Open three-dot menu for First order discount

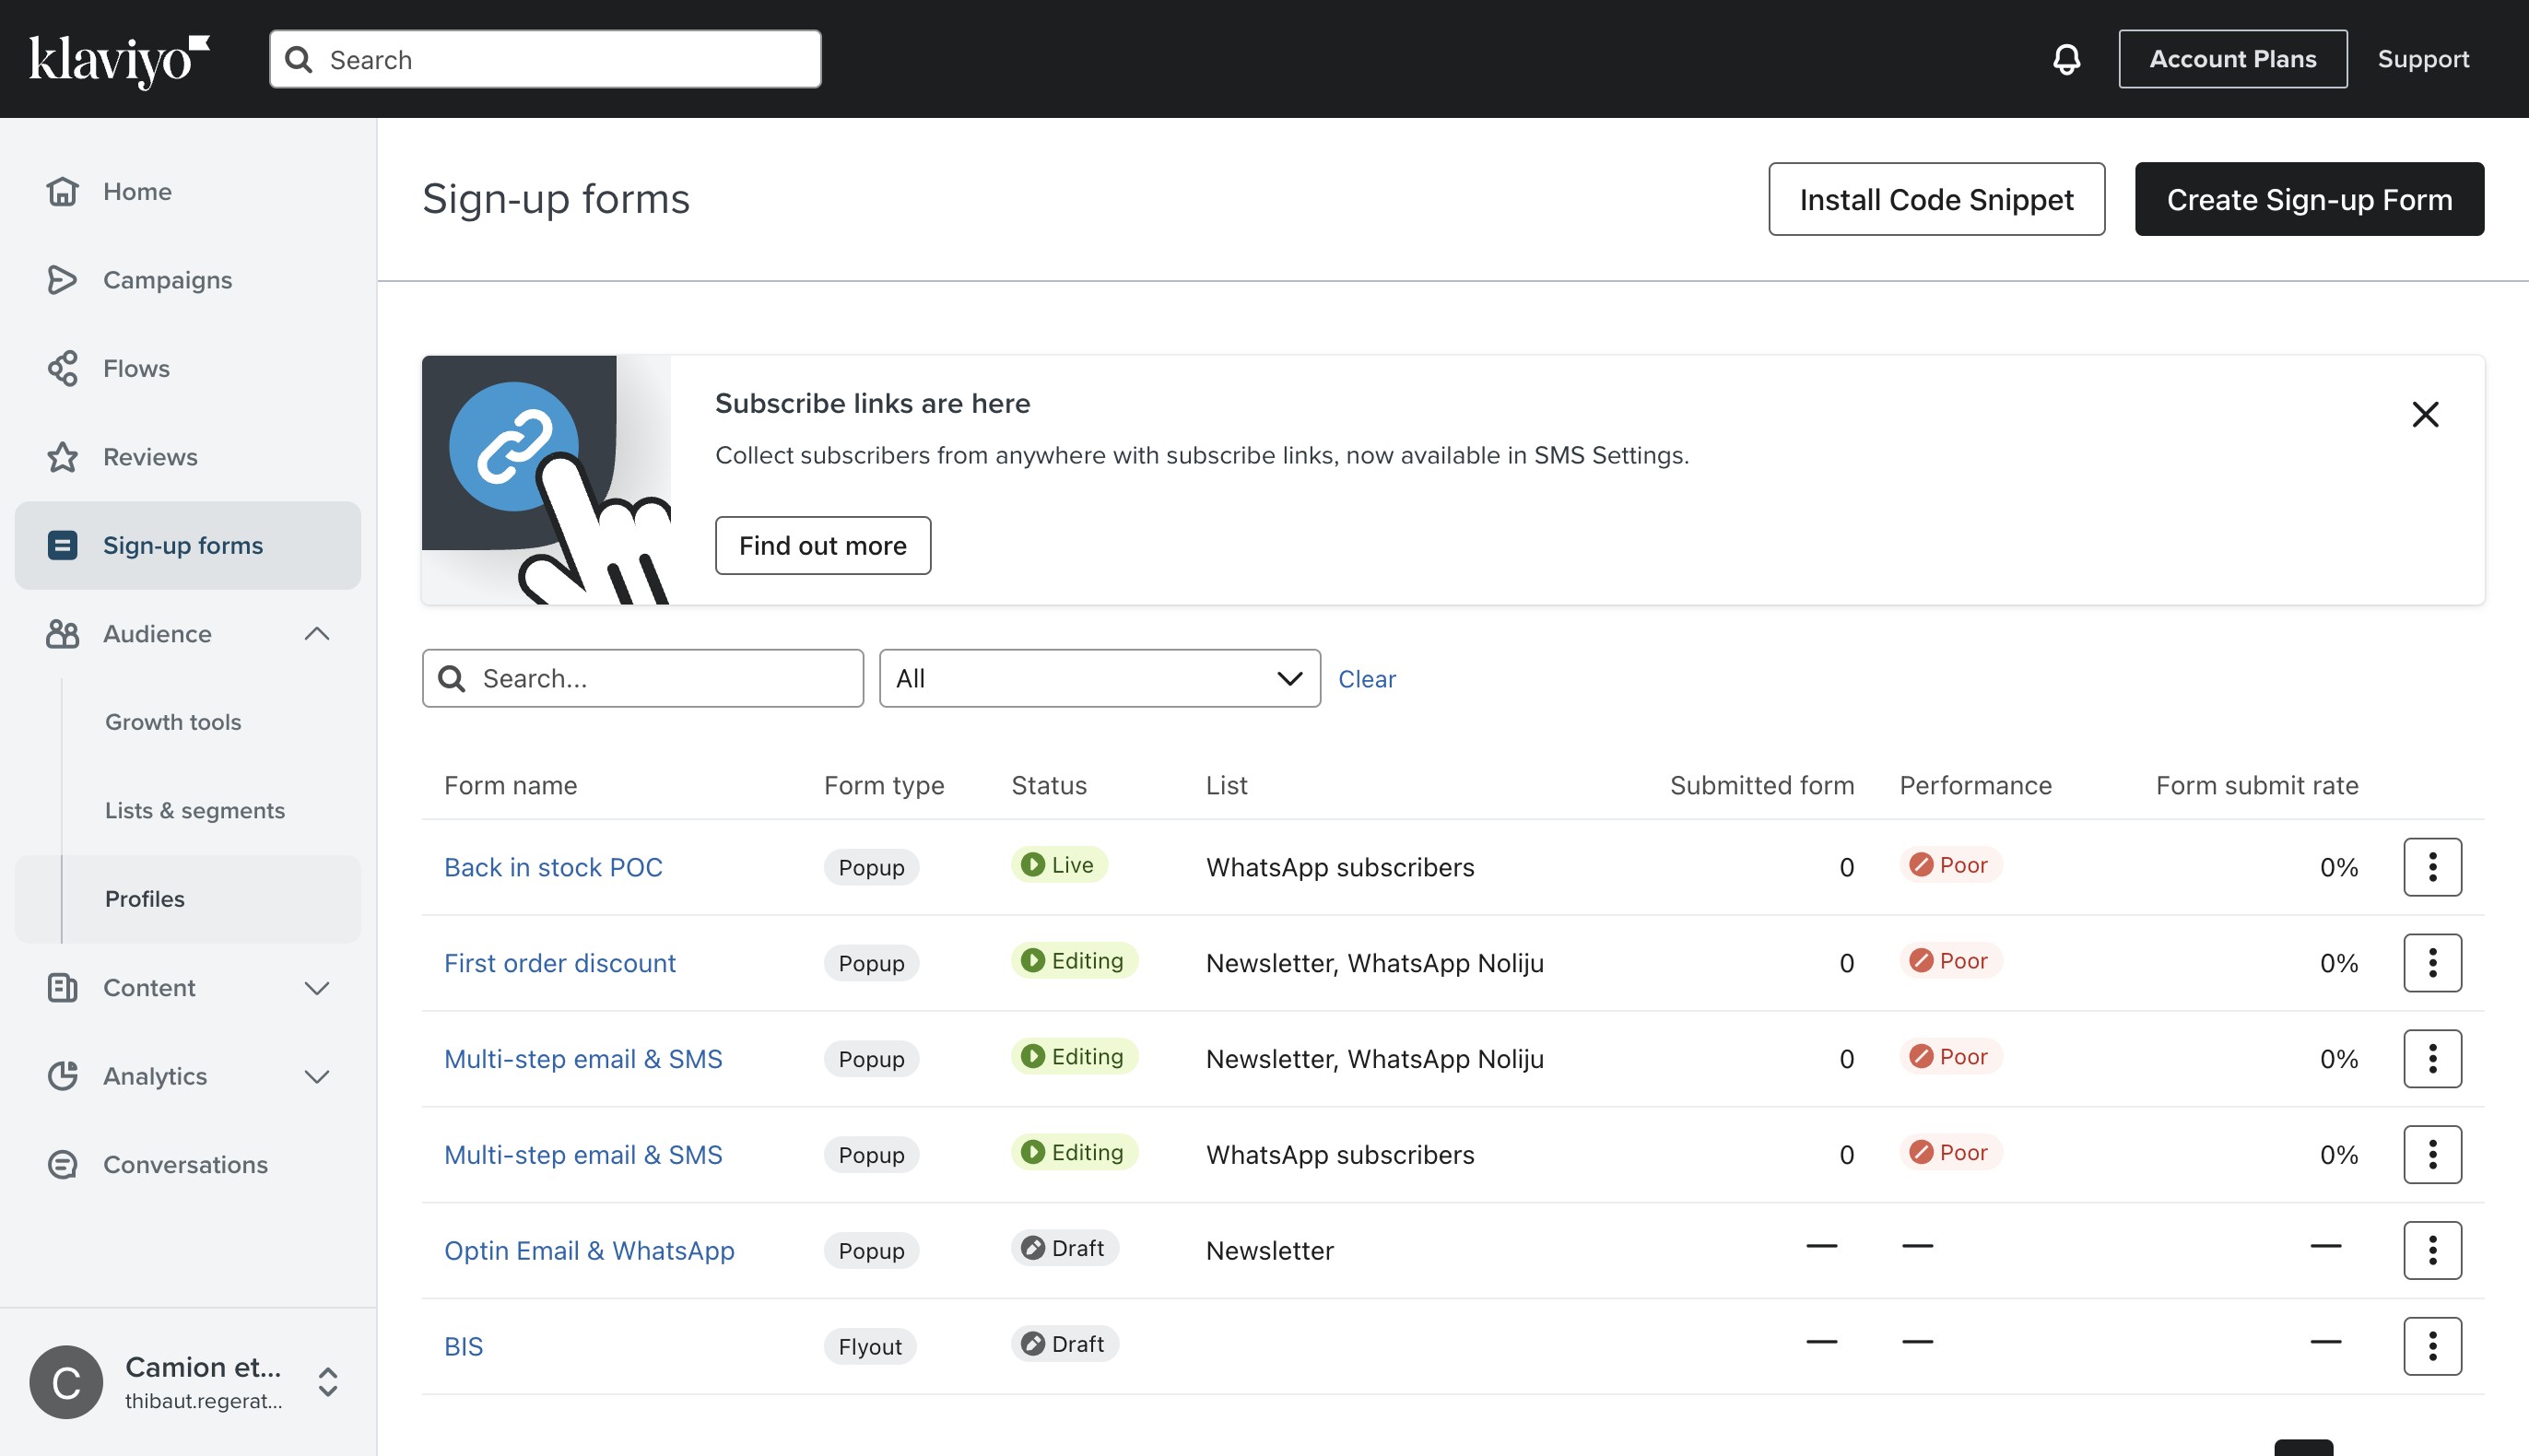pos(2432,963)
